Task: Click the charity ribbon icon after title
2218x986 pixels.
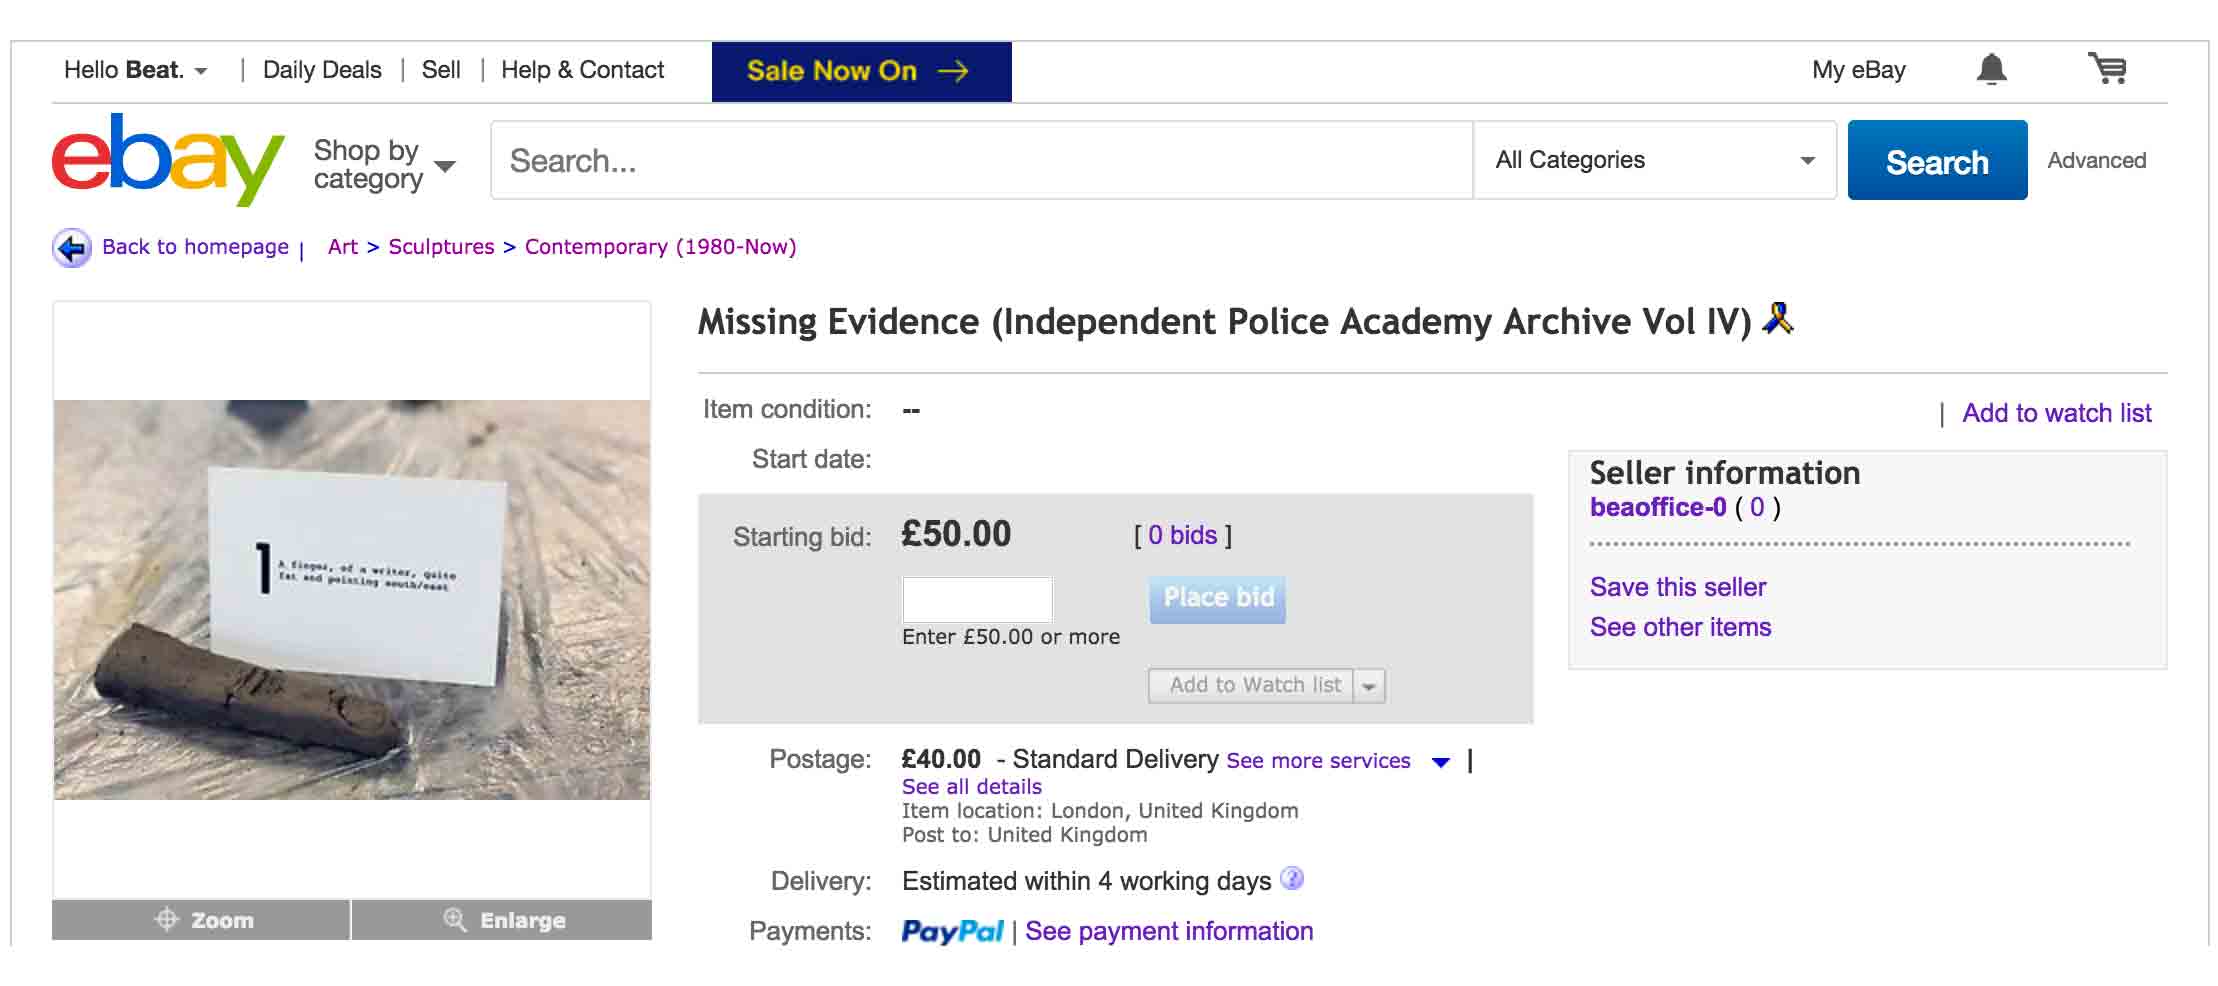Action: [1778, 319]
